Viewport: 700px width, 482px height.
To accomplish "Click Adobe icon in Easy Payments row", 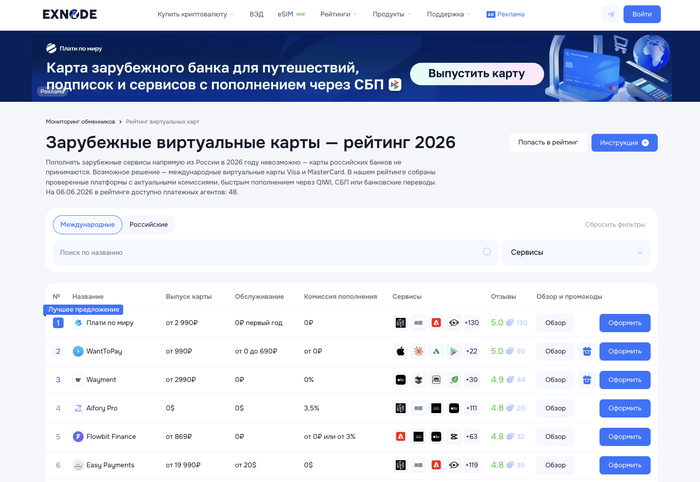I will click(x=436, y=465).
